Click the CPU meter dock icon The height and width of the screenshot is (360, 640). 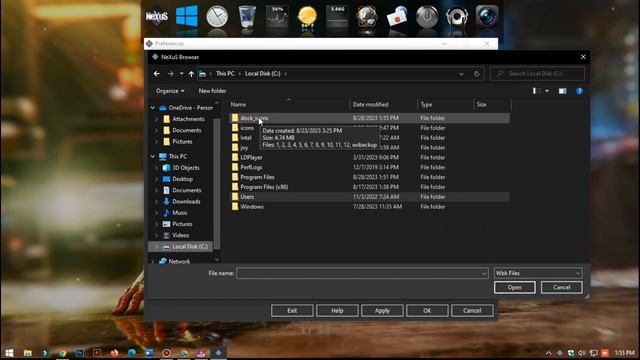click(x=277, y=17)
